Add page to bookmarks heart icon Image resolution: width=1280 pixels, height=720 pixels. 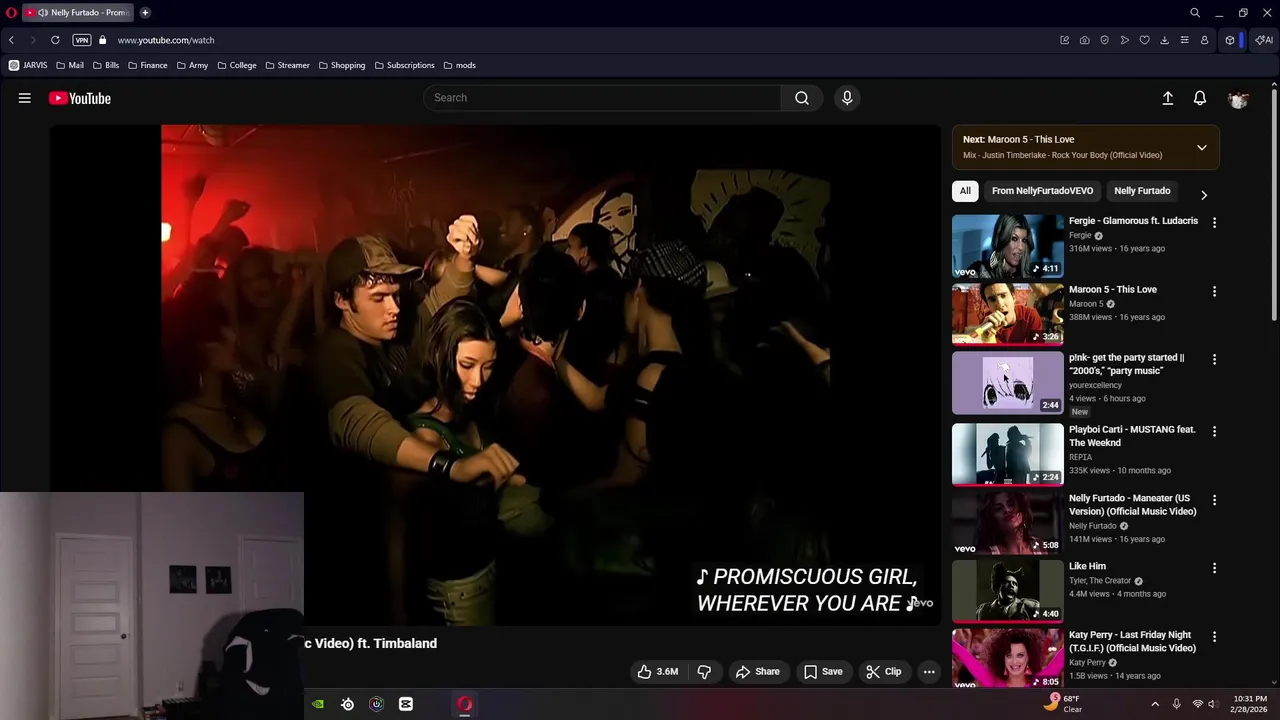tap(1144, 40)
